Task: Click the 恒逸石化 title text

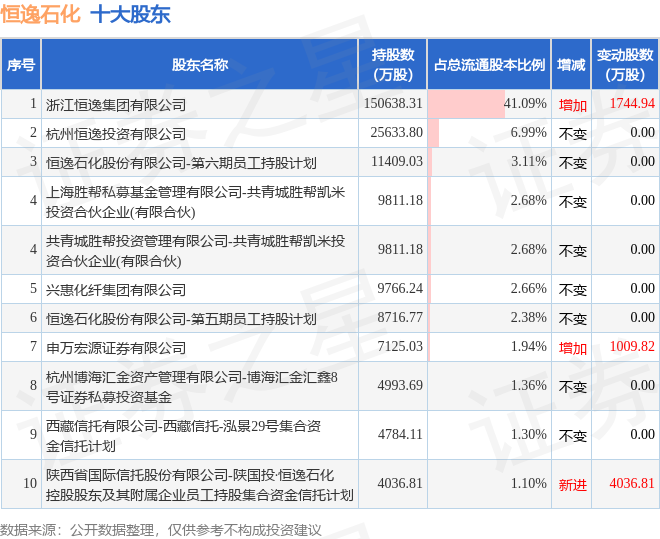Action: click(x=40, y=14)
